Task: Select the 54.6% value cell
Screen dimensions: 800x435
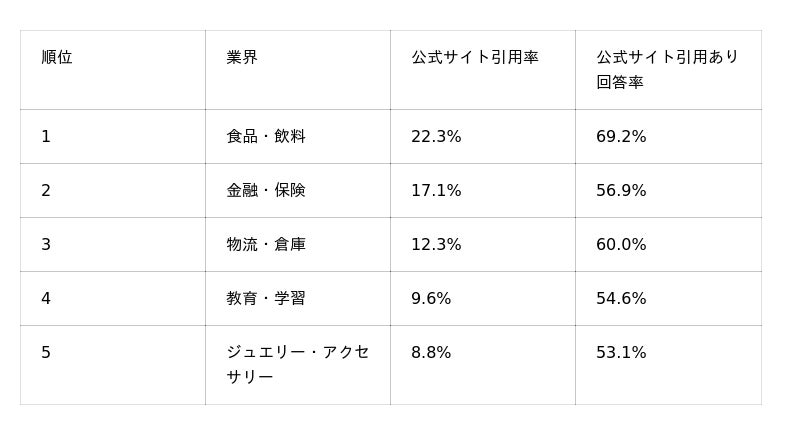Action: point(668,299)
